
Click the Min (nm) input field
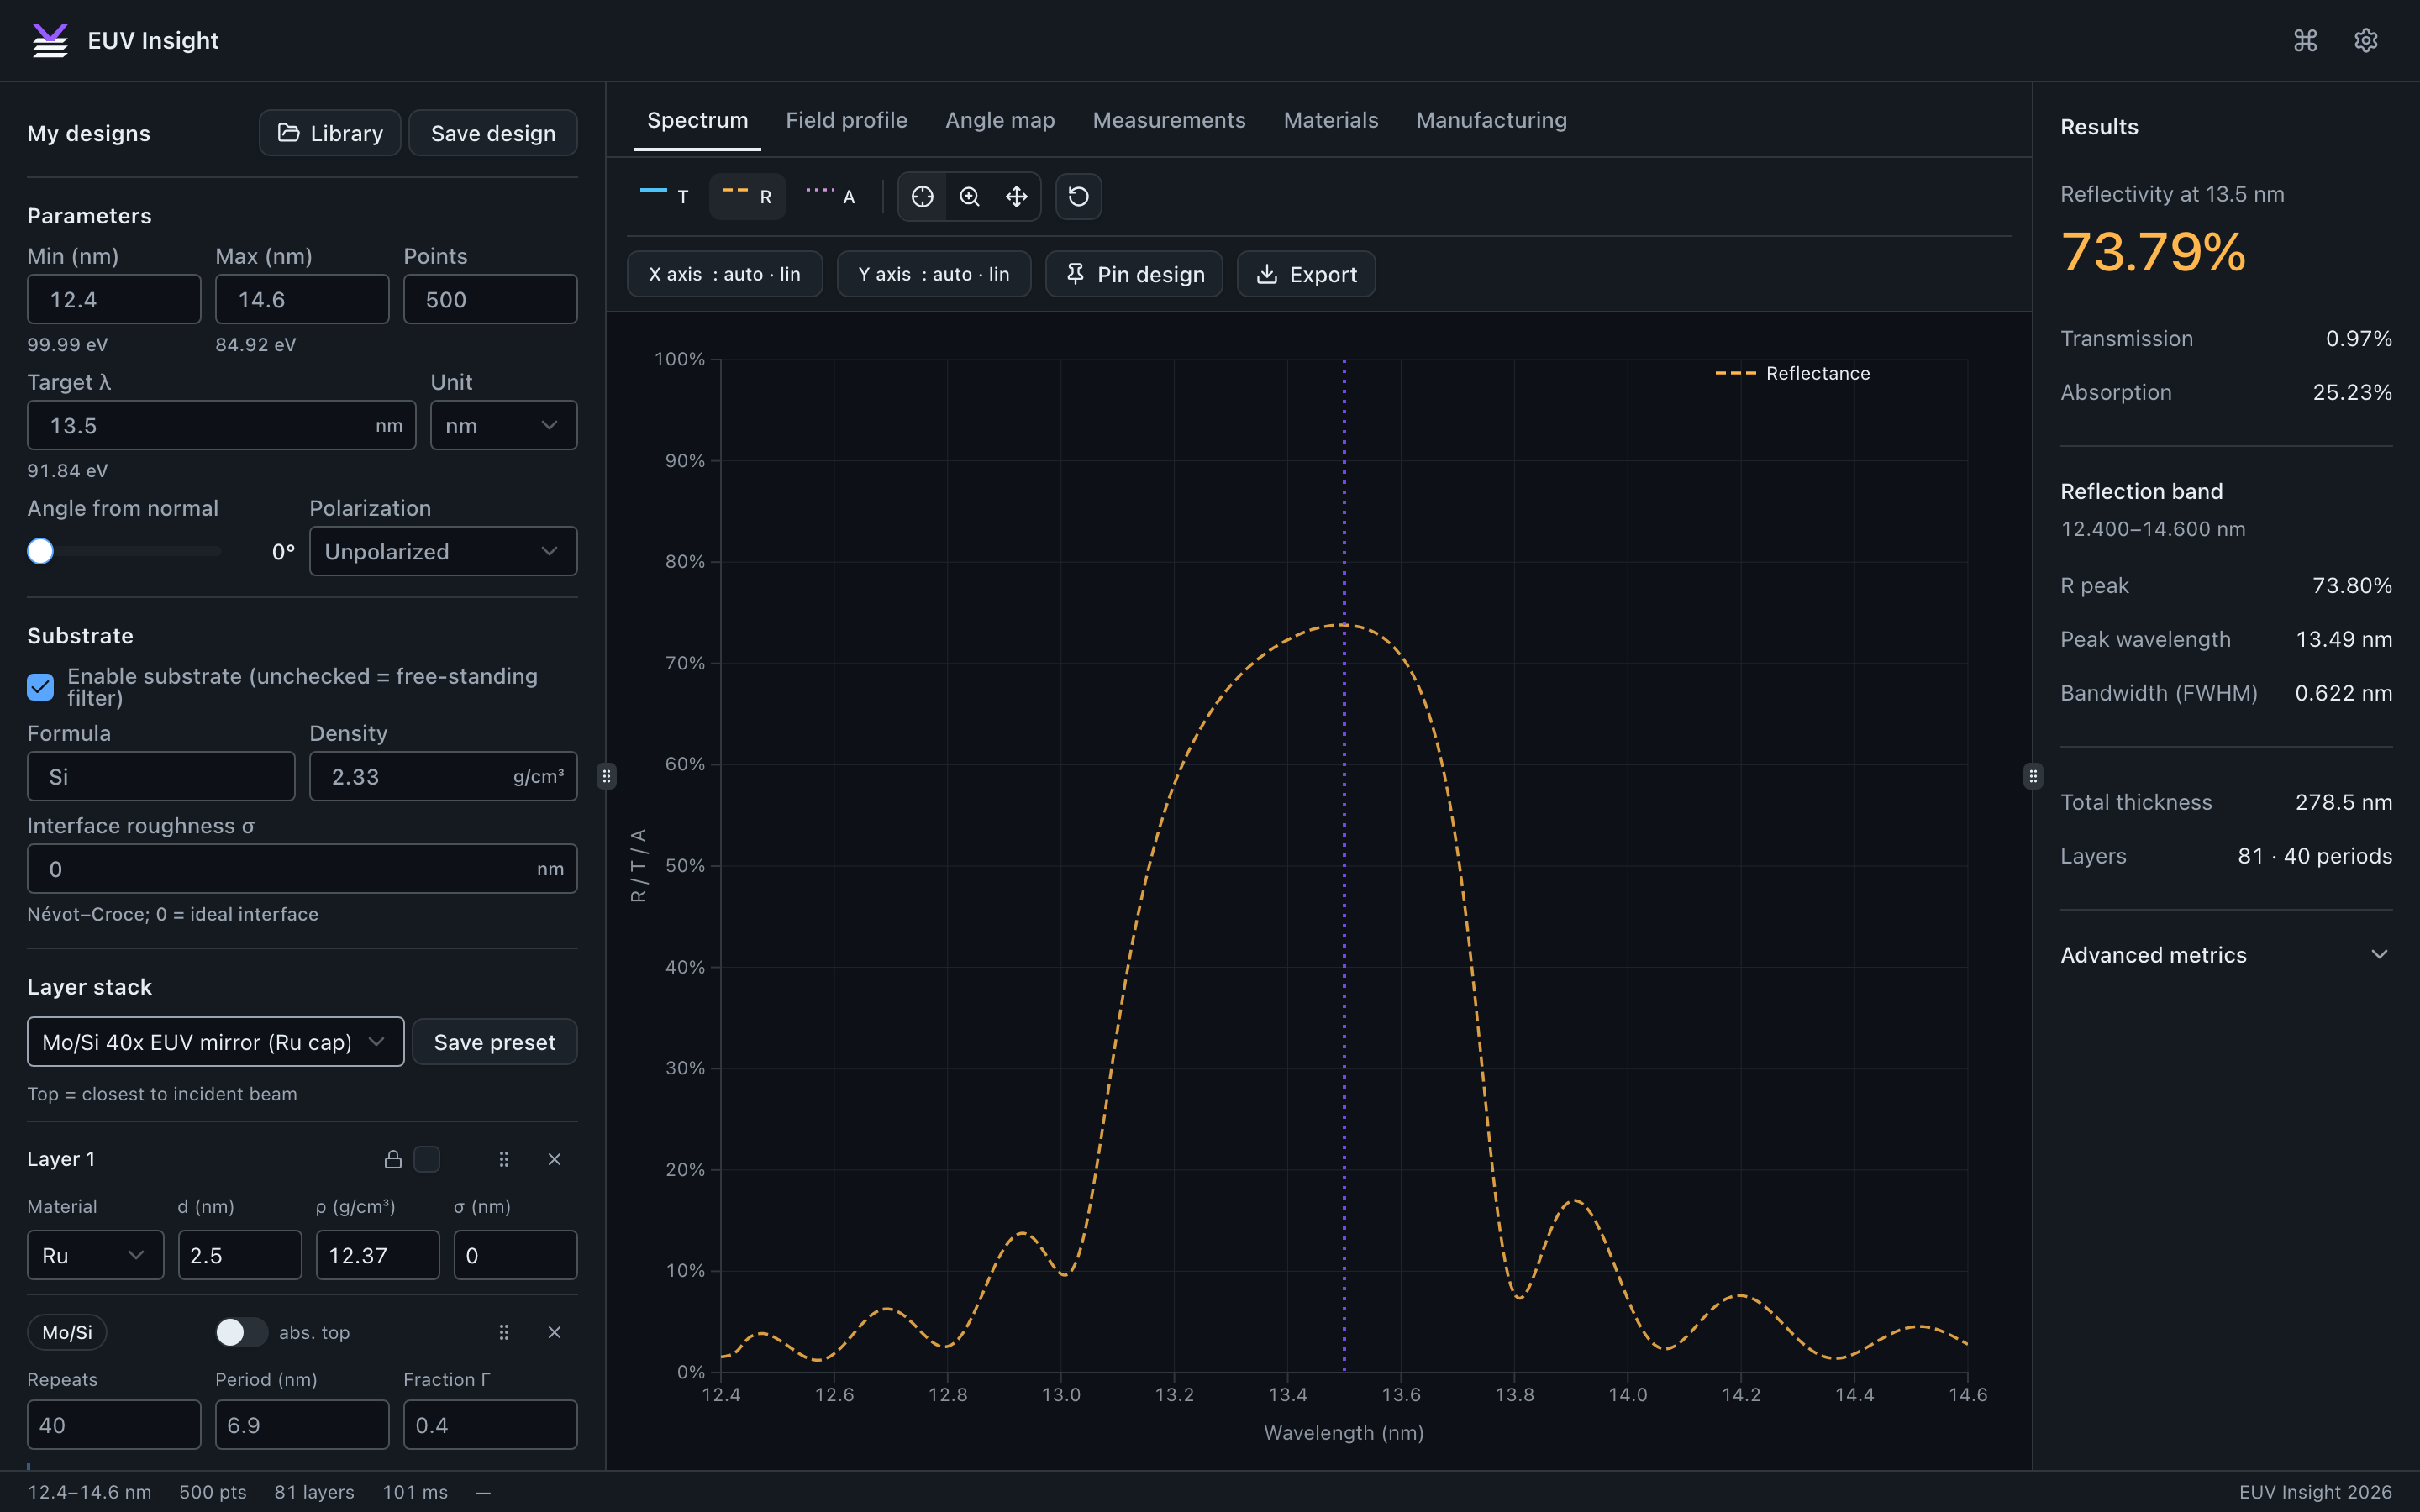click(114, 299)
